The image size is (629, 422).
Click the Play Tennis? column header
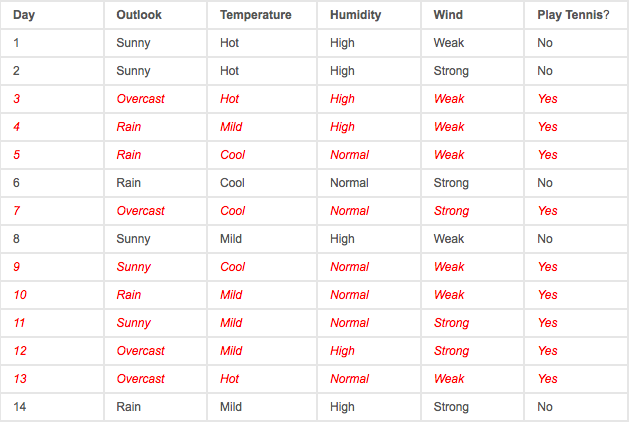click(x=576, y=15)
